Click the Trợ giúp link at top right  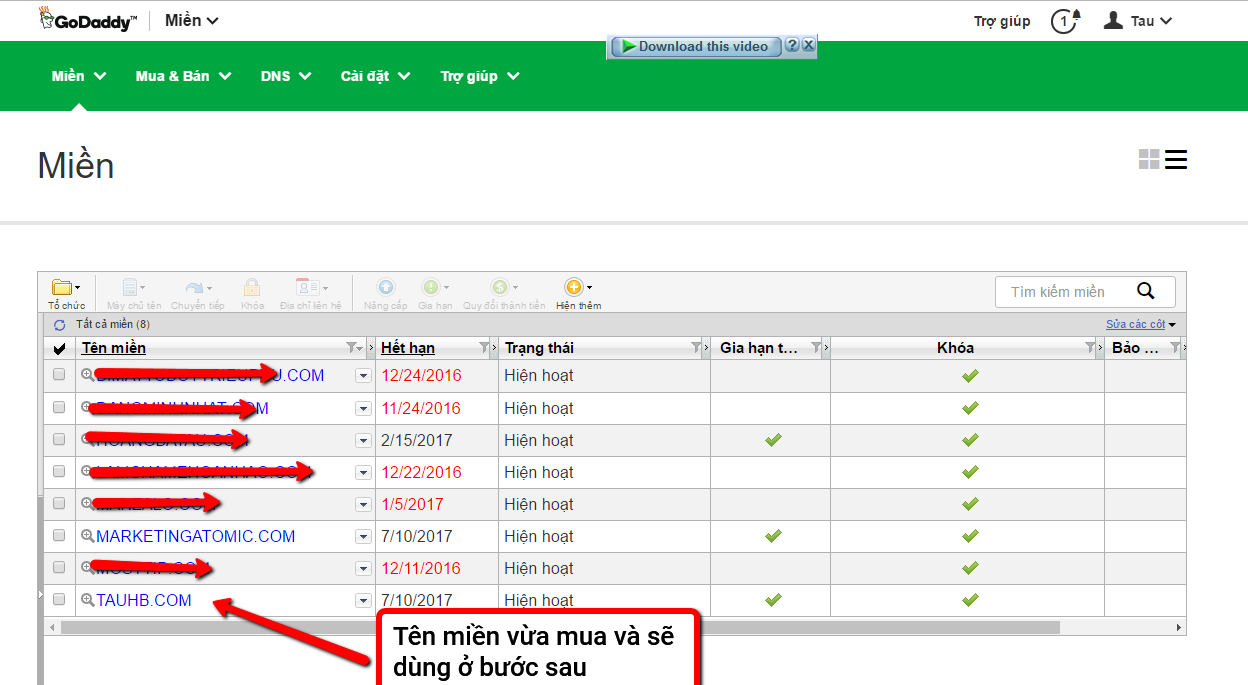coord(1002,21)
